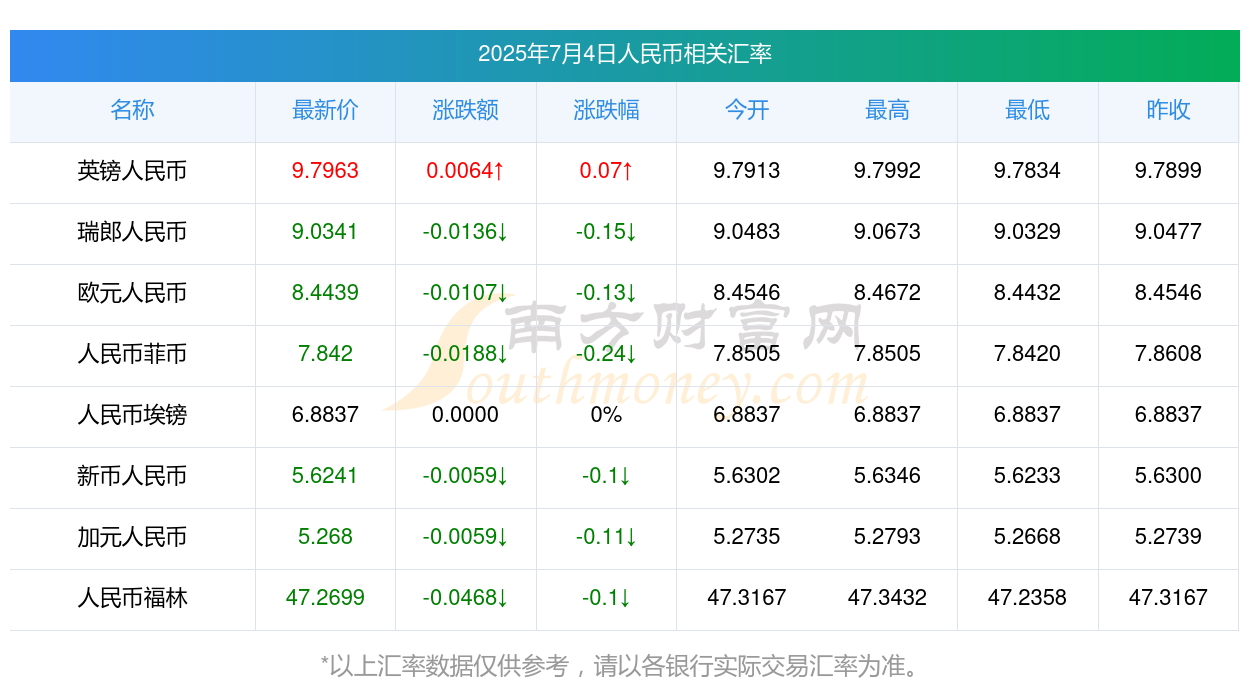Click the 最新价 column header

coord(325,110)
